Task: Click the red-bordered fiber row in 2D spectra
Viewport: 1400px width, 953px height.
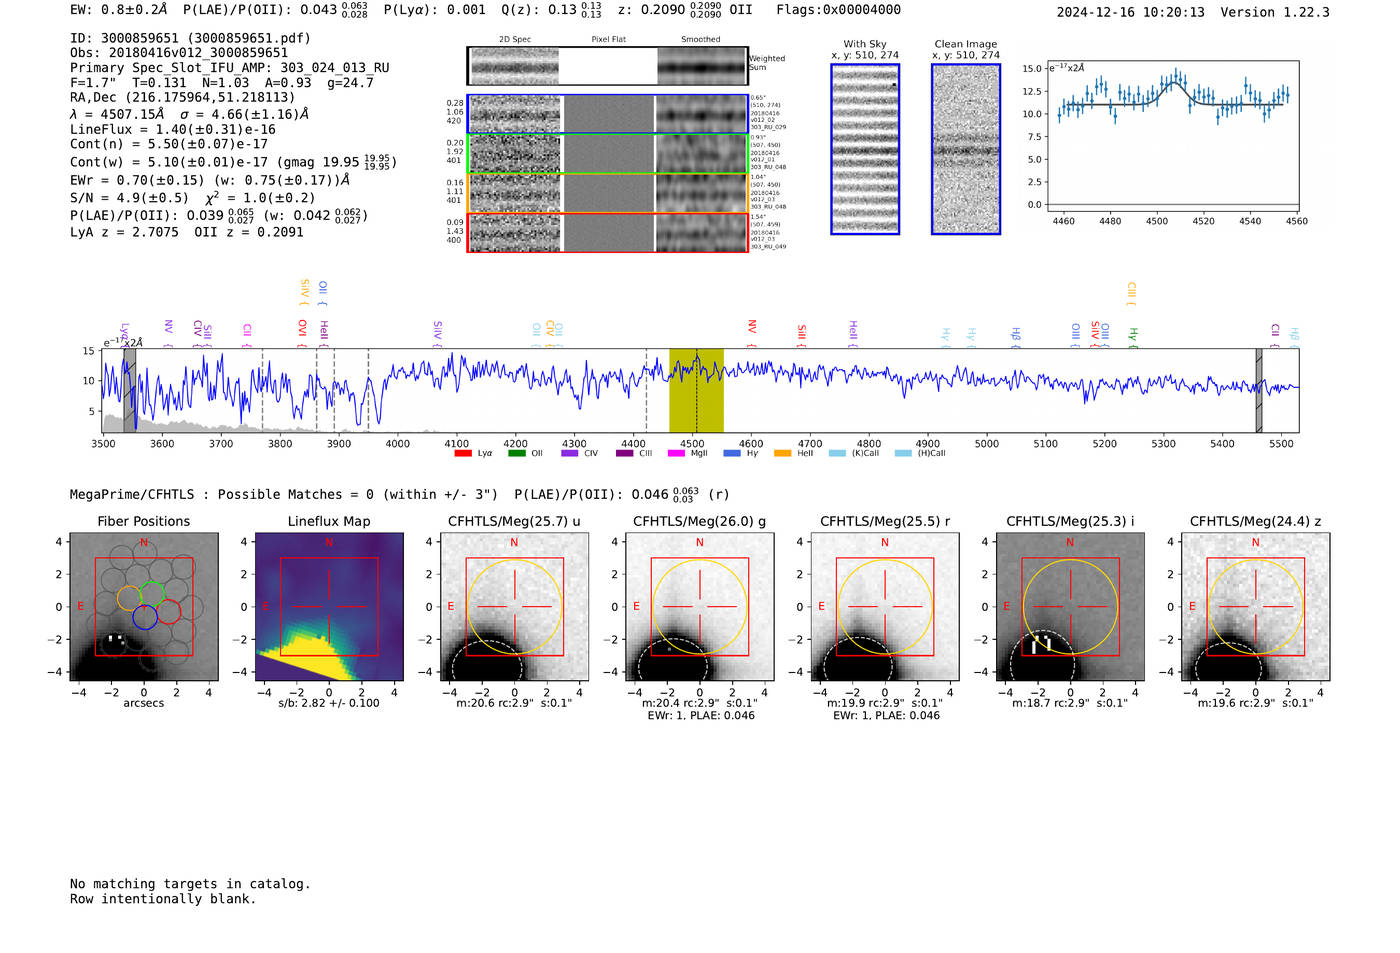Action: tap(607, 233)
